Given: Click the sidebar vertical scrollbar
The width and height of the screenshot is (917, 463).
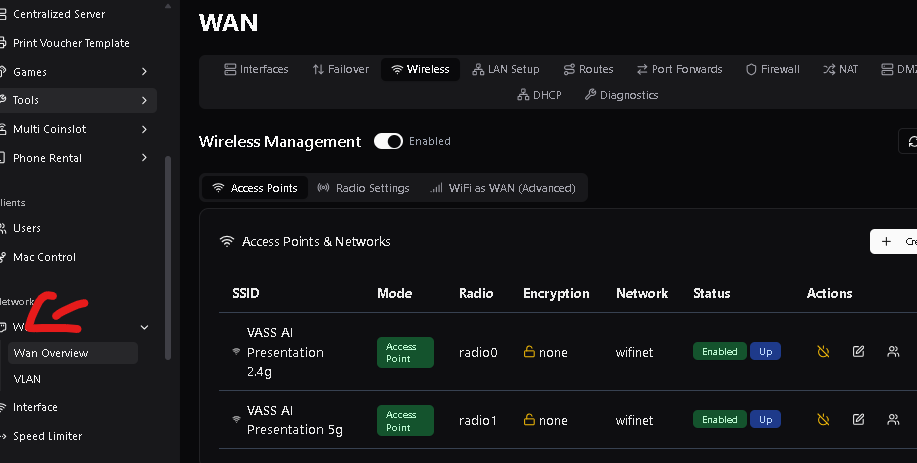Looking at the screenshot, I should (168, 257).
